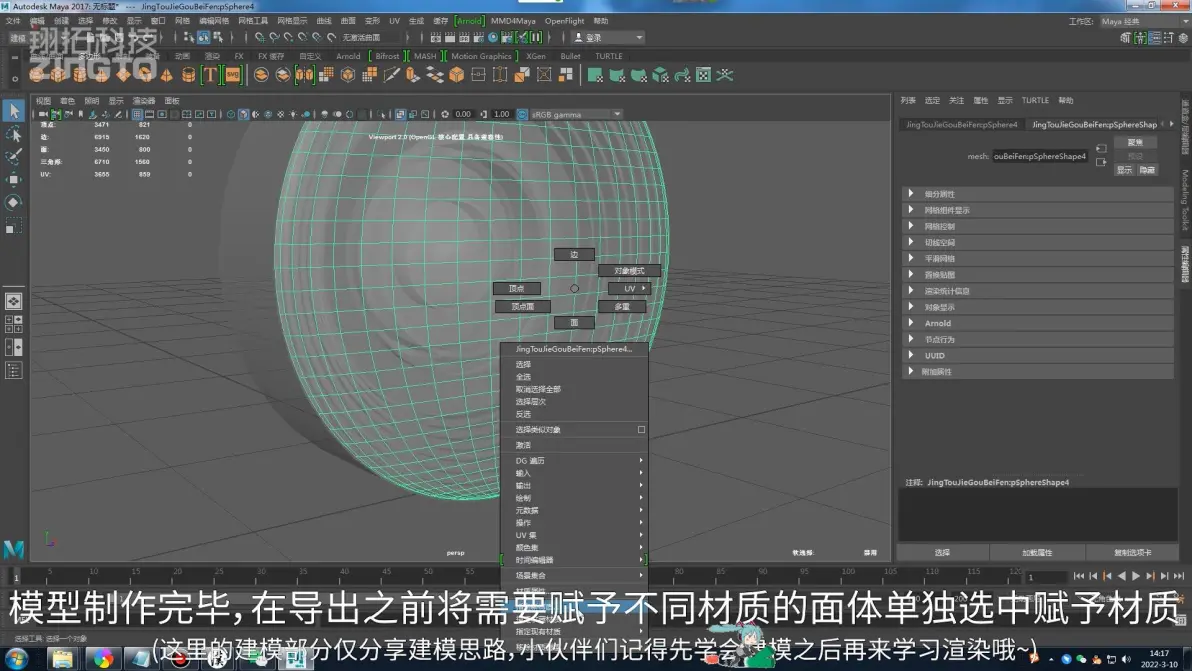Select 反选 in the context menu

pyautogui.click(x=523, y=414)
